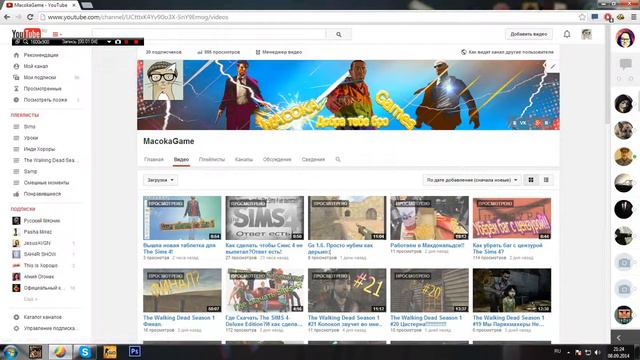640x360 pixels.
Task: Open Менеджер видео link
Action: point(279,52)
